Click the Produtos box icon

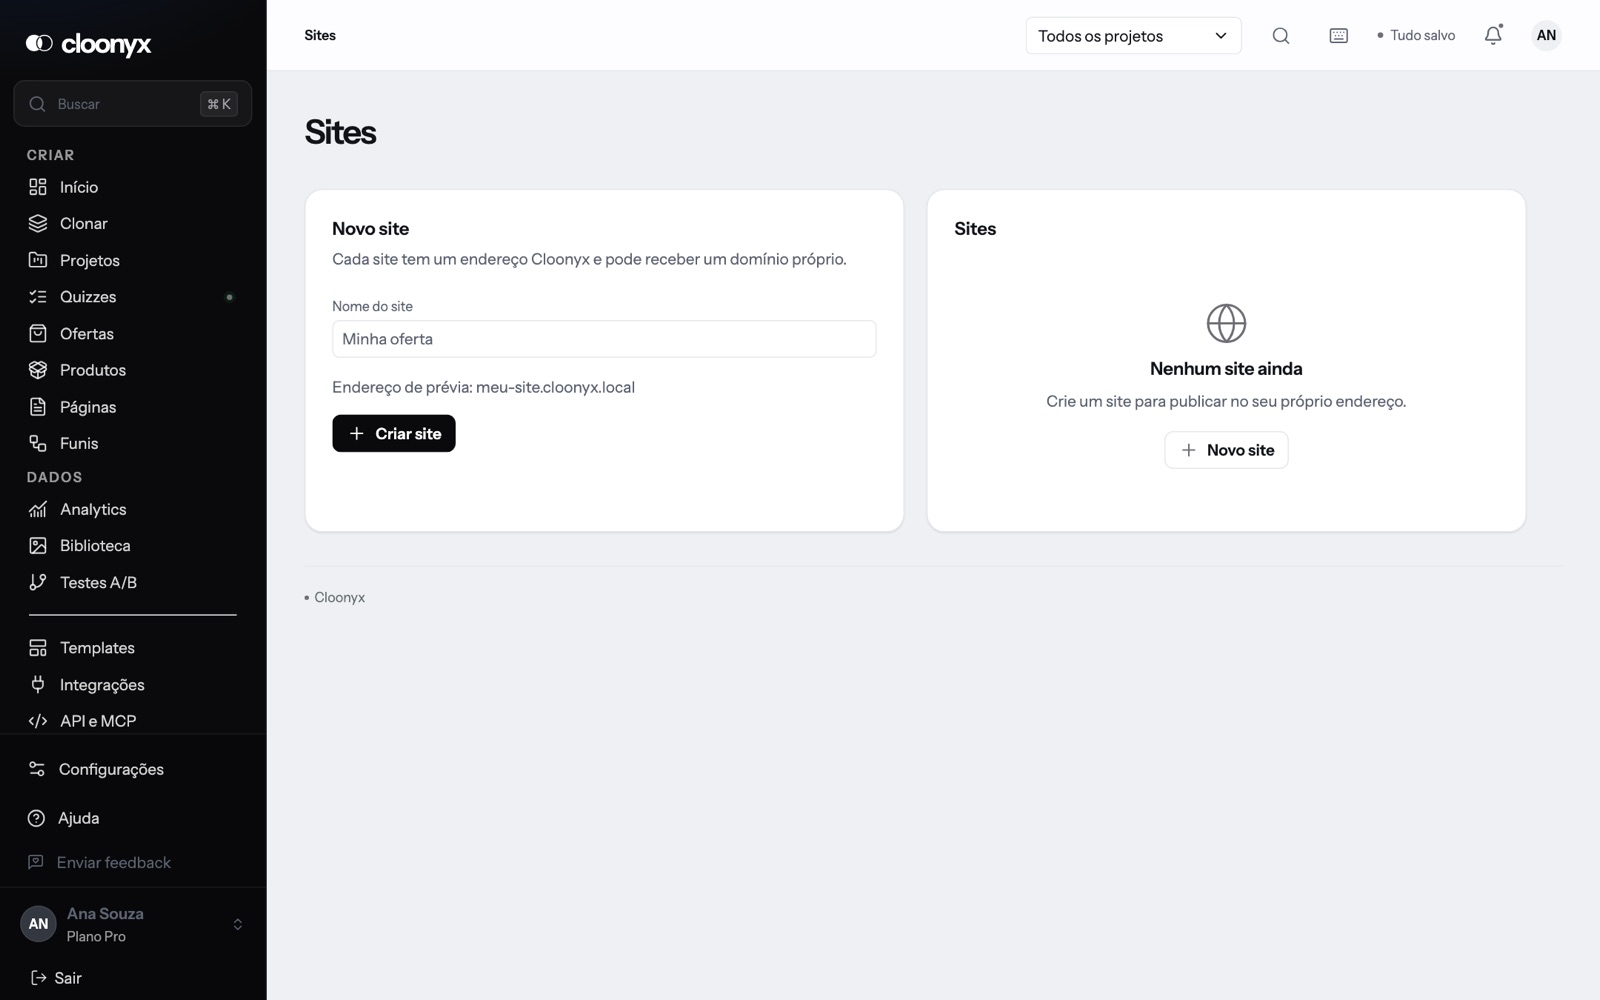tap(38, 370)
